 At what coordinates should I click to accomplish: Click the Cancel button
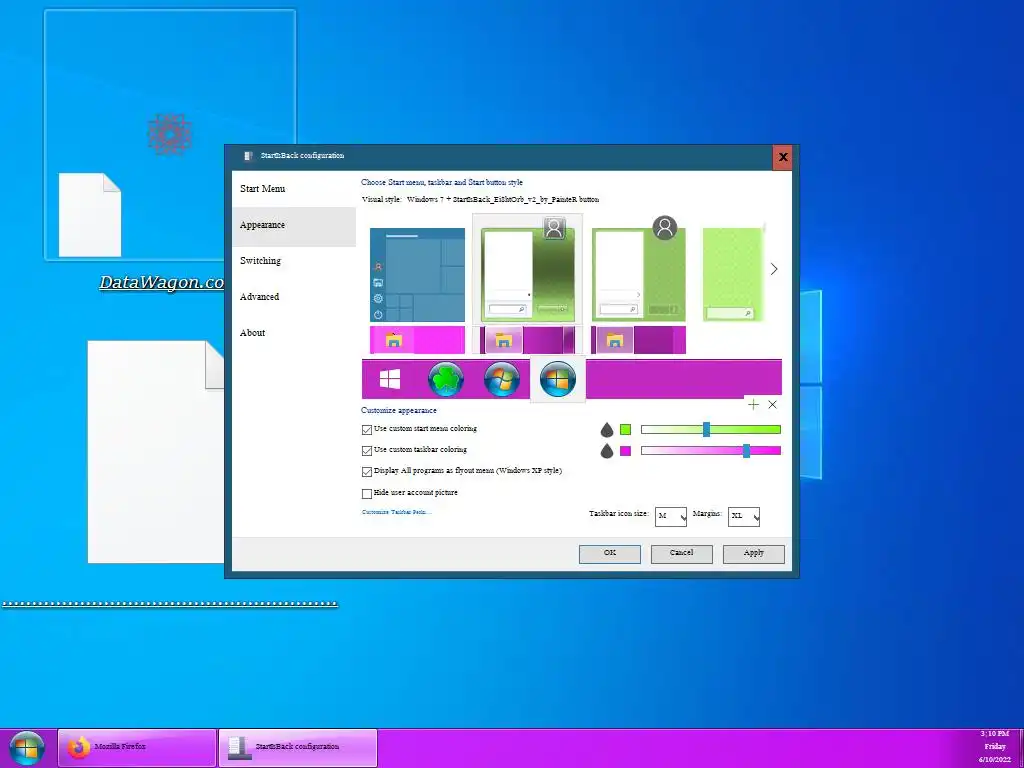682,554
